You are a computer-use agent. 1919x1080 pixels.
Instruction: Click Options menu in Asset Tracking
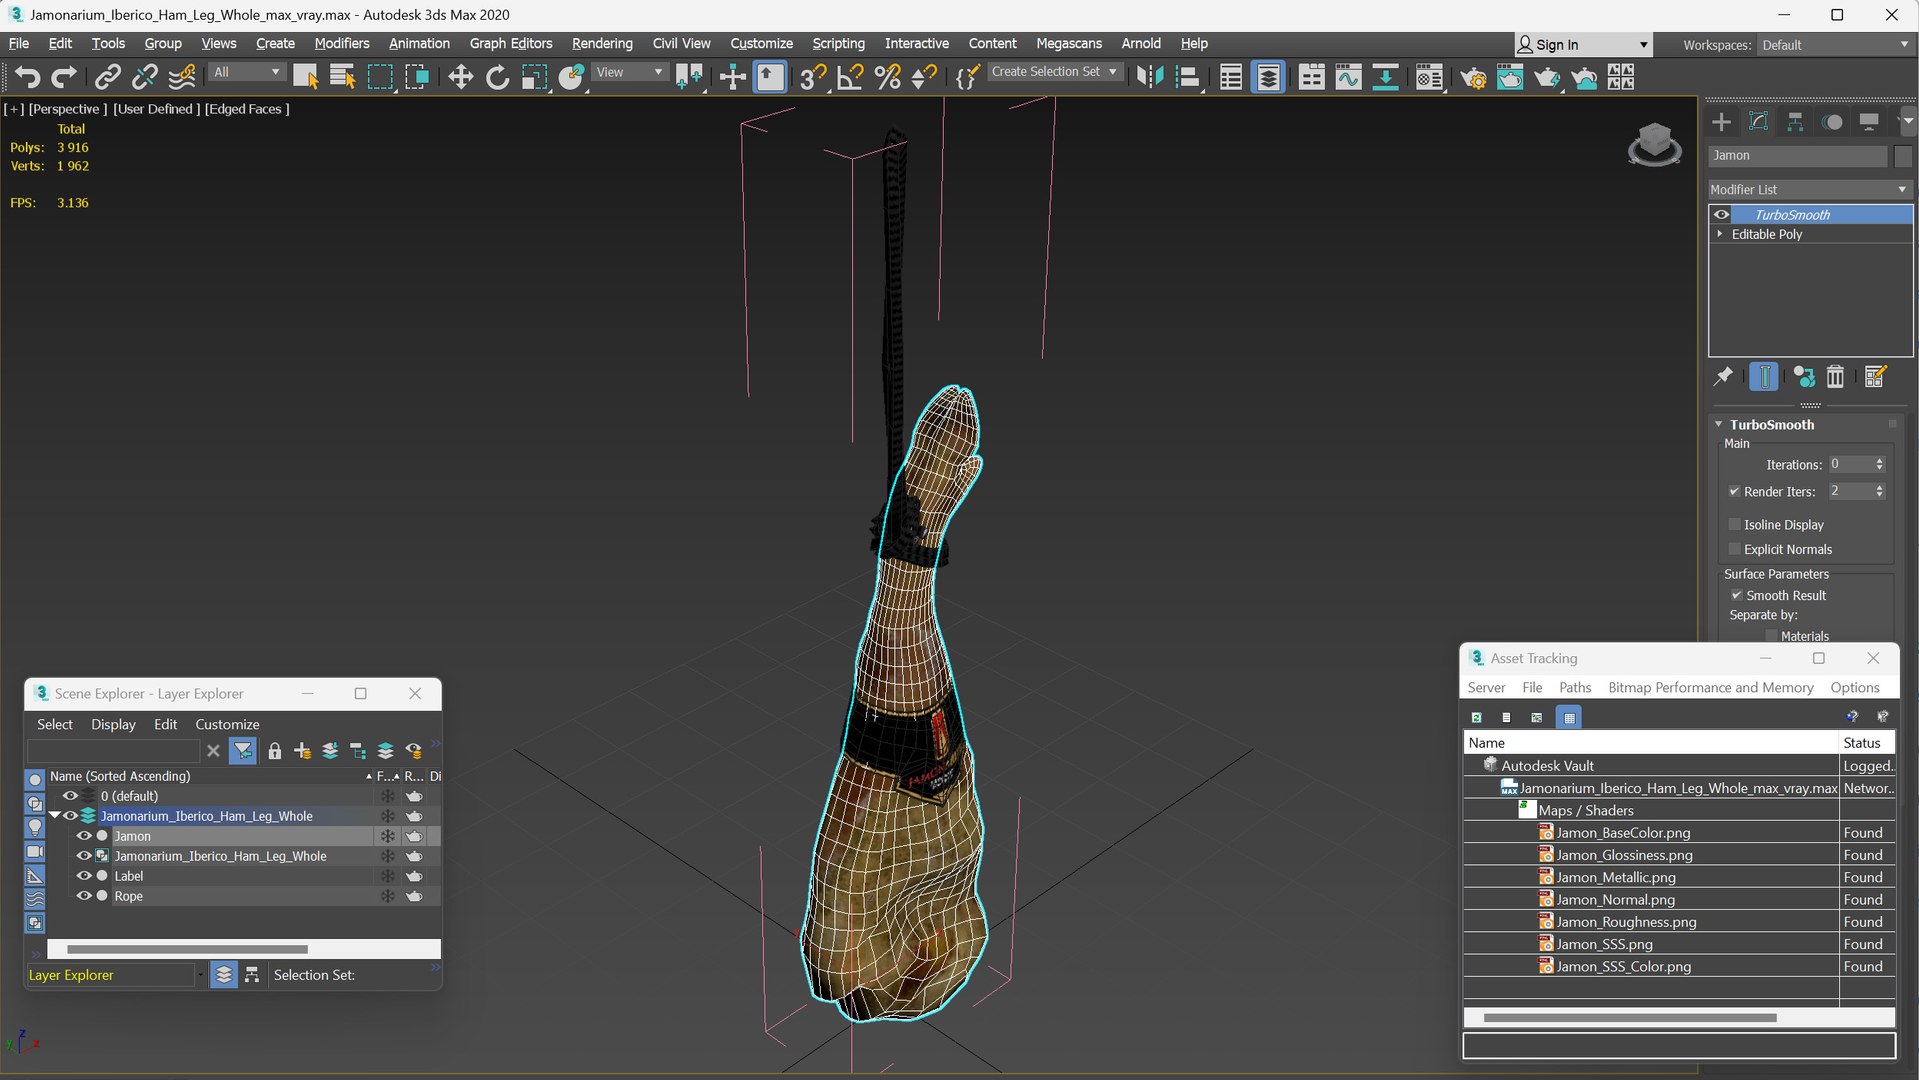[x=1854, y=687]
